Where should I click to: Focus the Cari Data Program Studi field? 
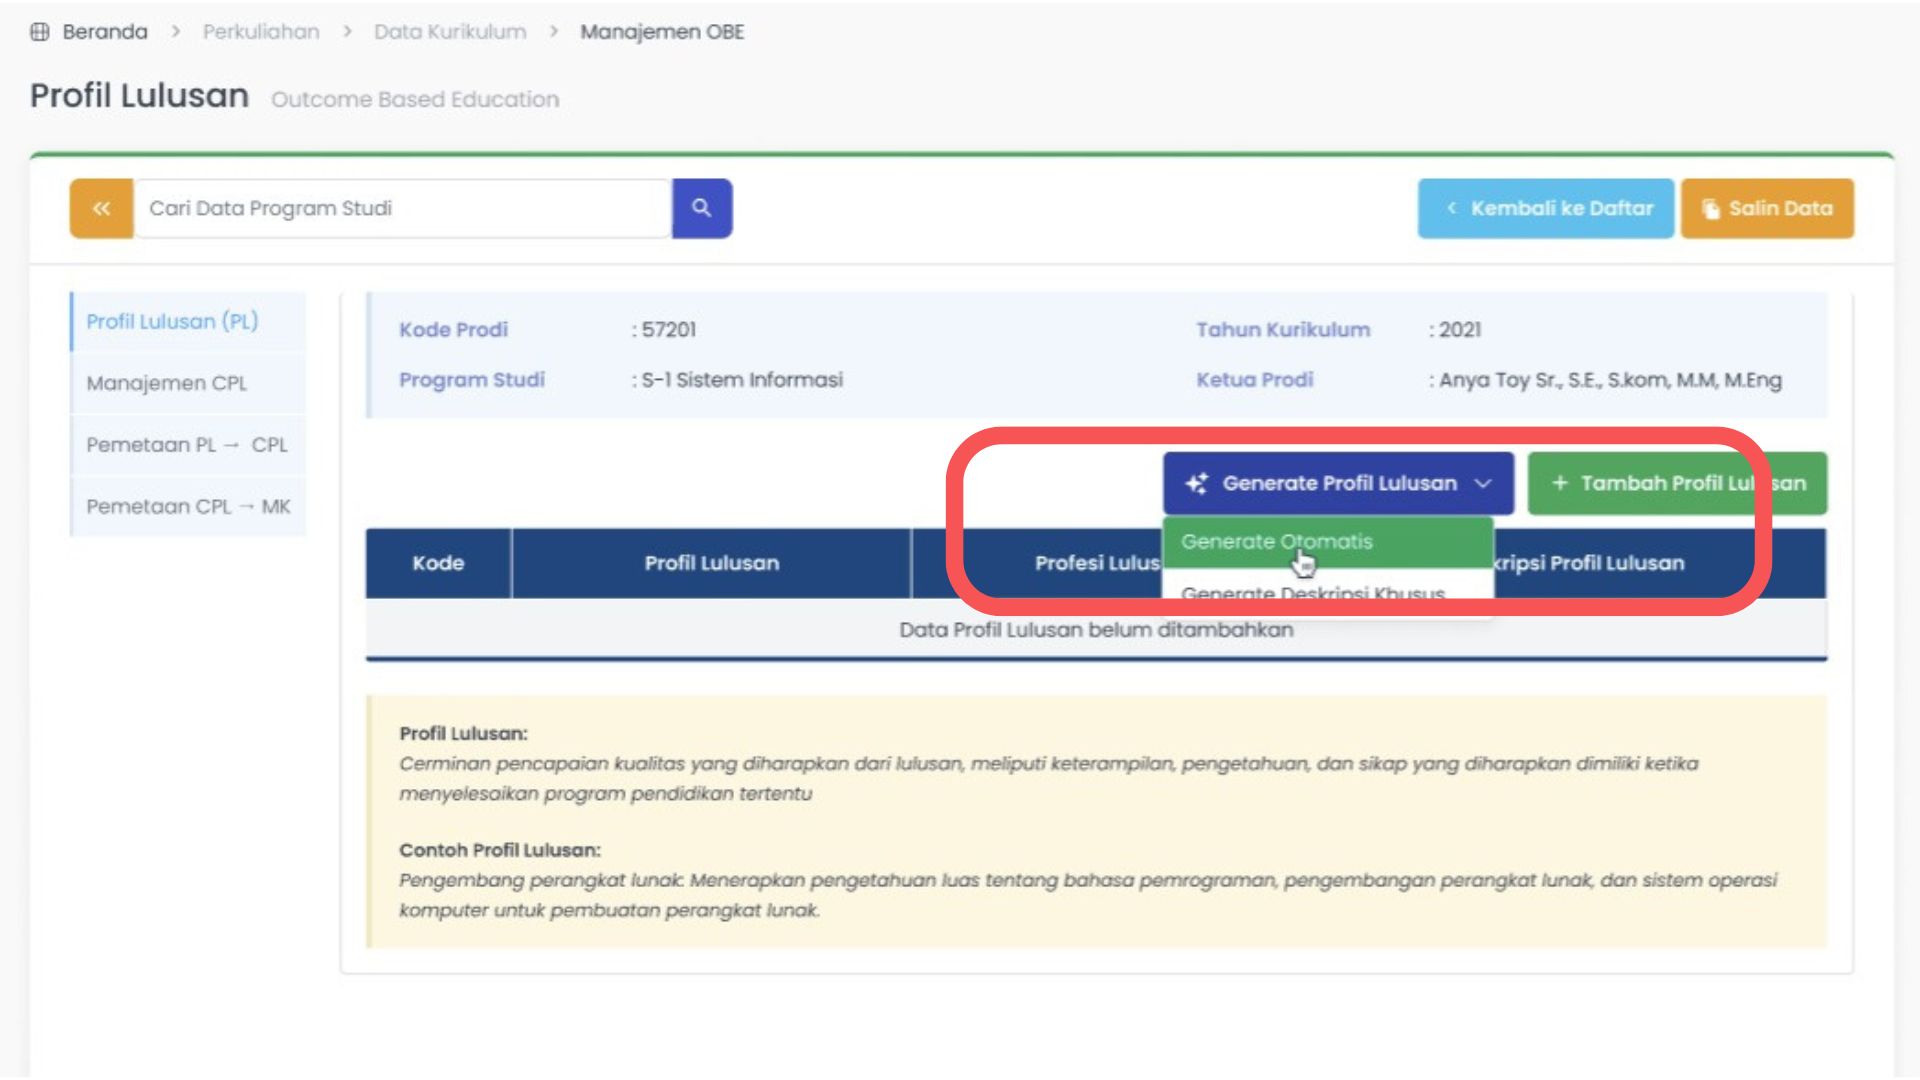coord(400,208)
